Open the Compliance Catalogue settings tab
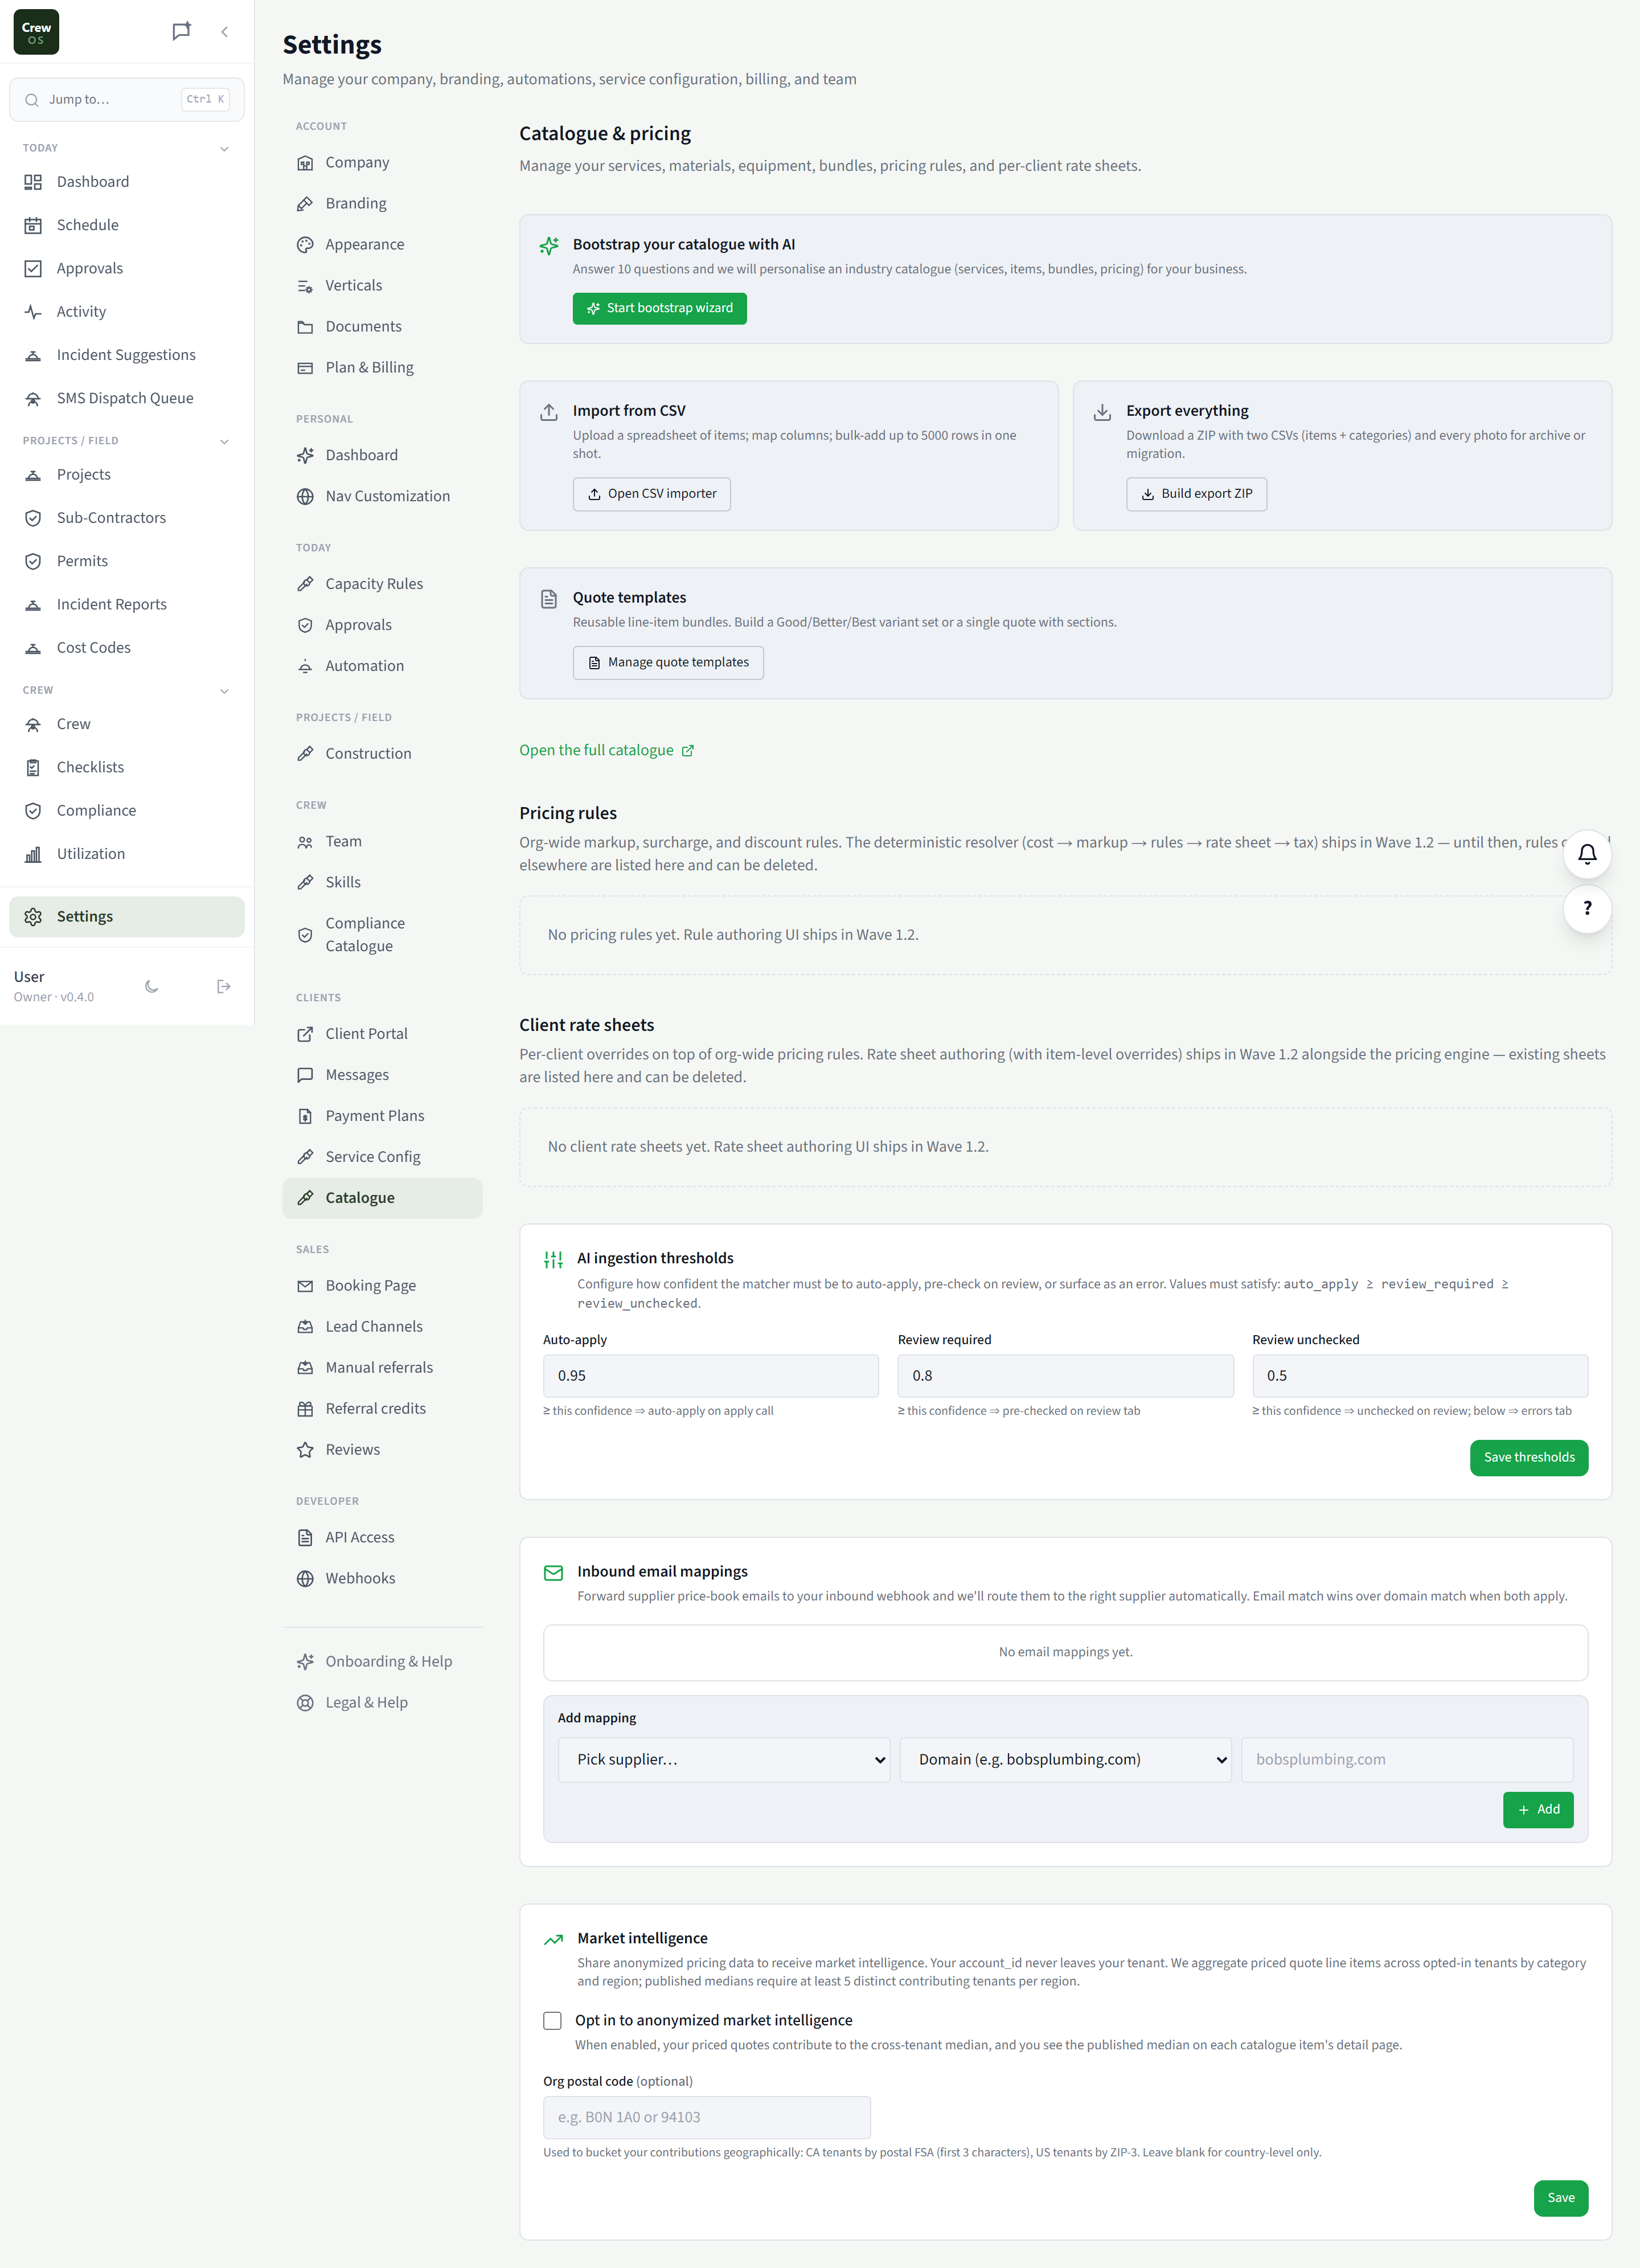Image resolution: width=1640 pixels, height=2268 pixels. point(382,935)
